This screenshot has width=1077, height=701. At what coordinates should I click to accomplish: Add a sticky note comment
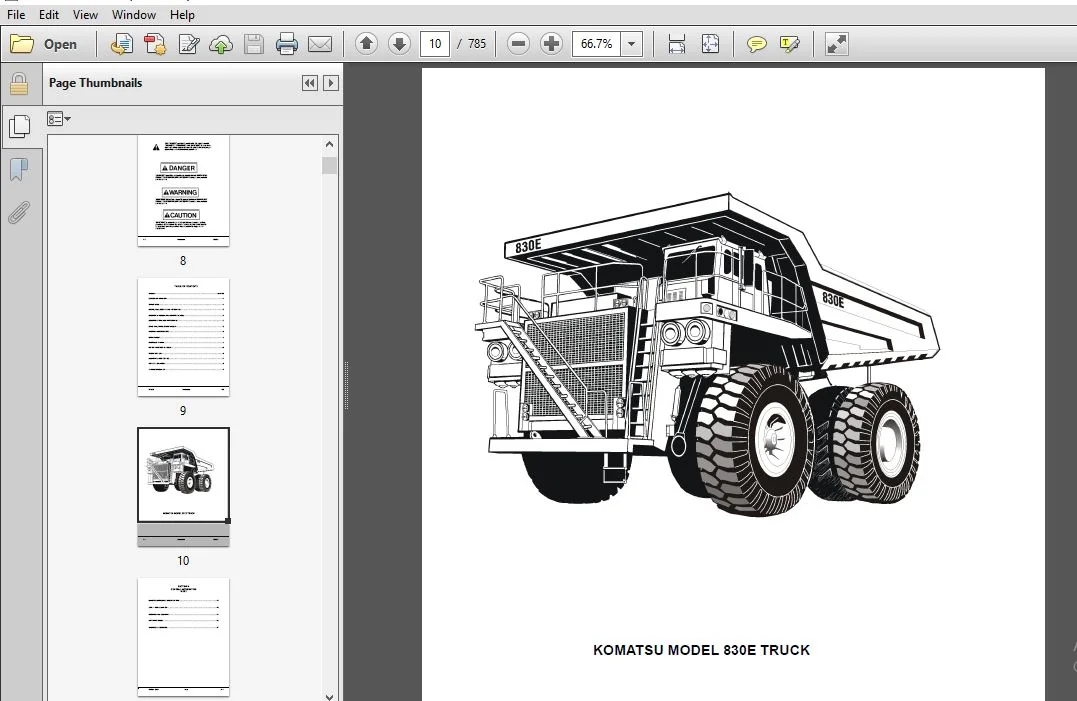point(756,44)
